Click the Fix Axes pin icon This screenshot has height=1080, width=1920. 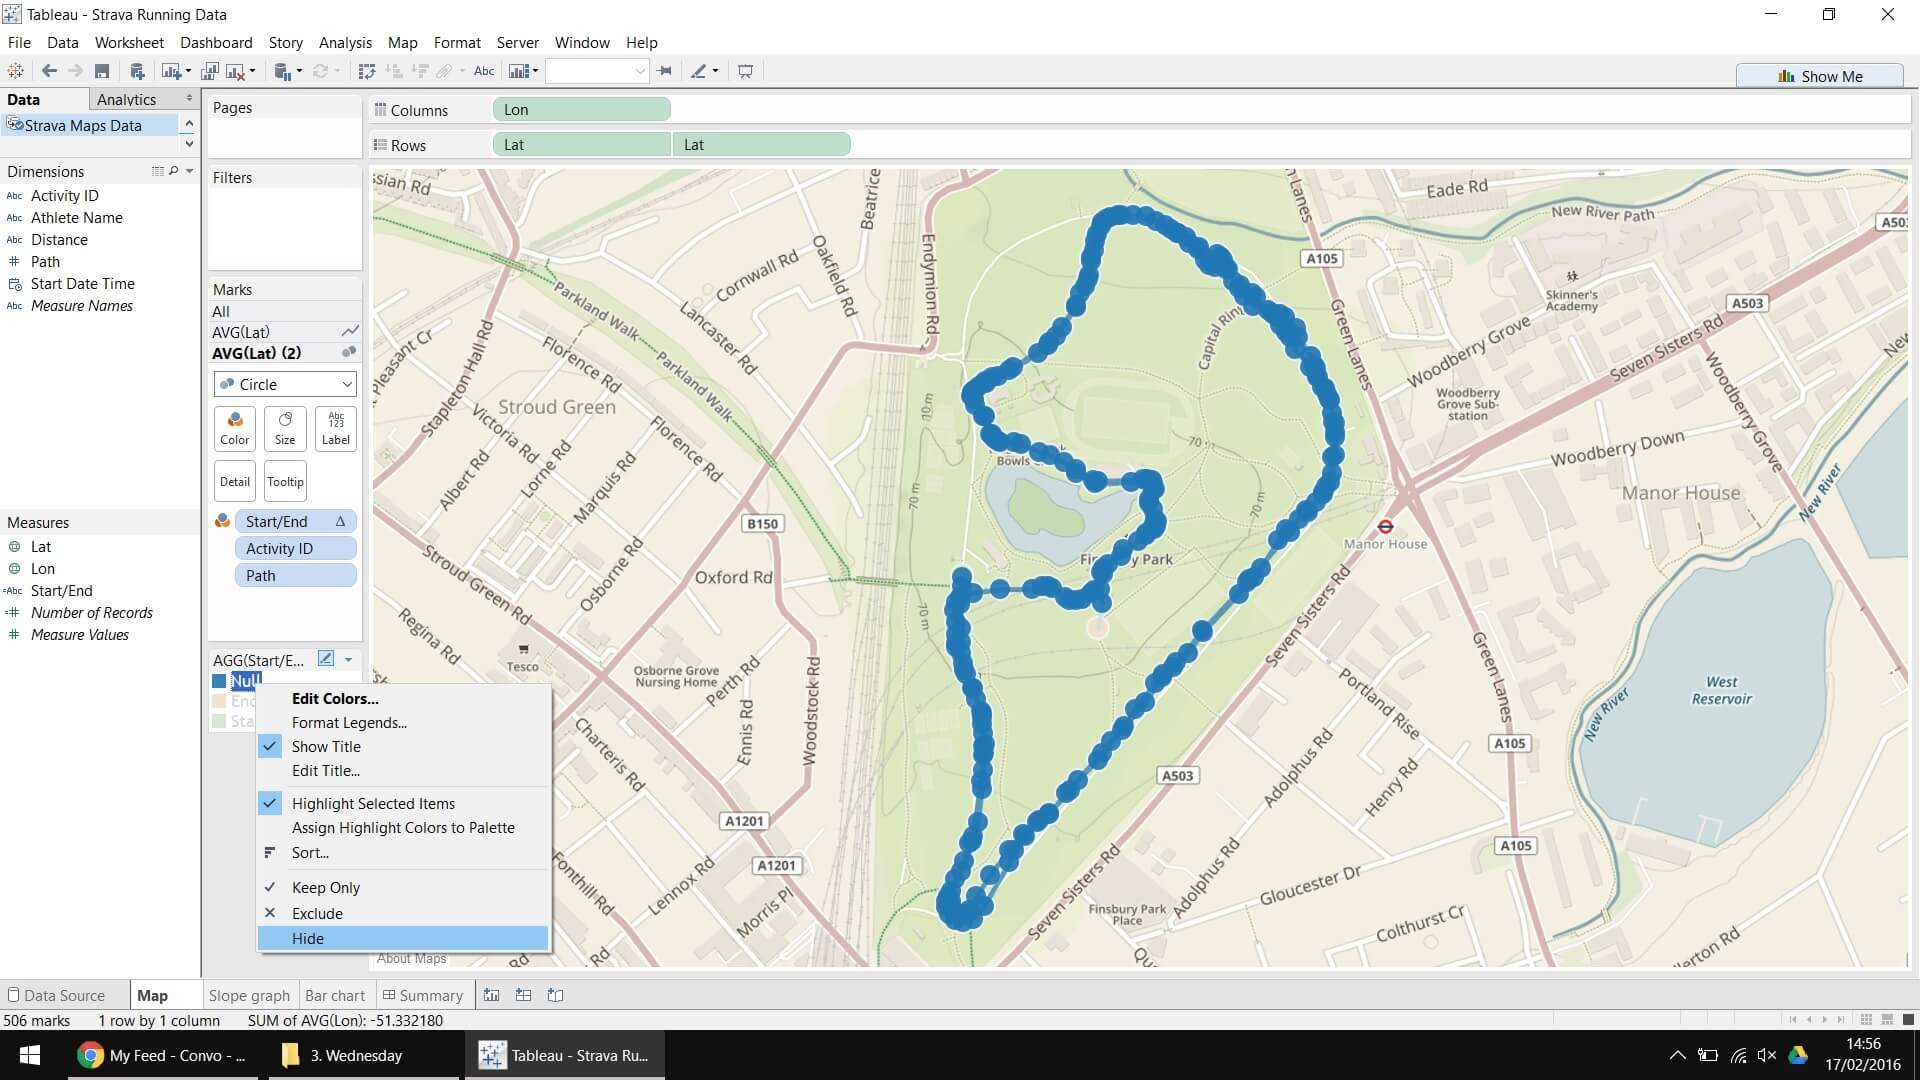(664, 71)
